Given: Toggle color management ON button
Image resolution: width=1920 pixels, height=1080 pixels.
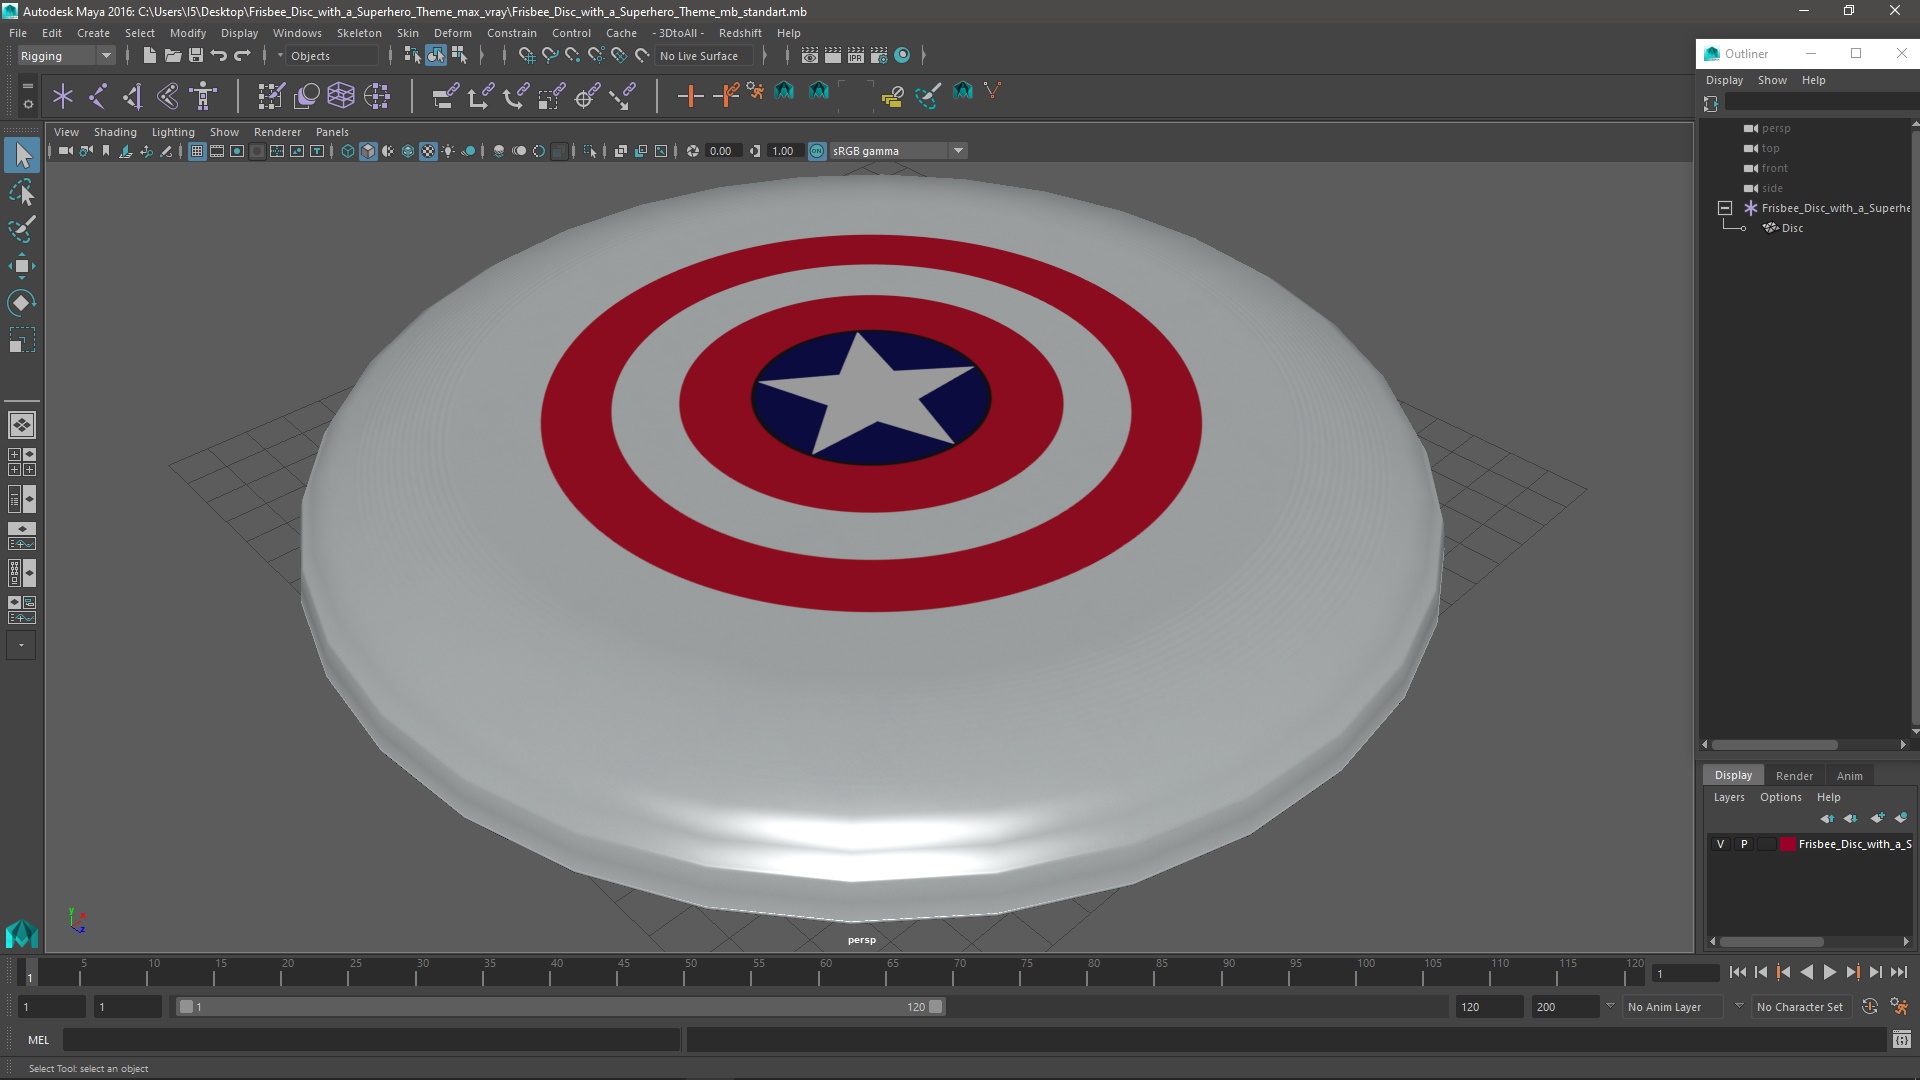Looking at the screenshot, I should point(817,151).
